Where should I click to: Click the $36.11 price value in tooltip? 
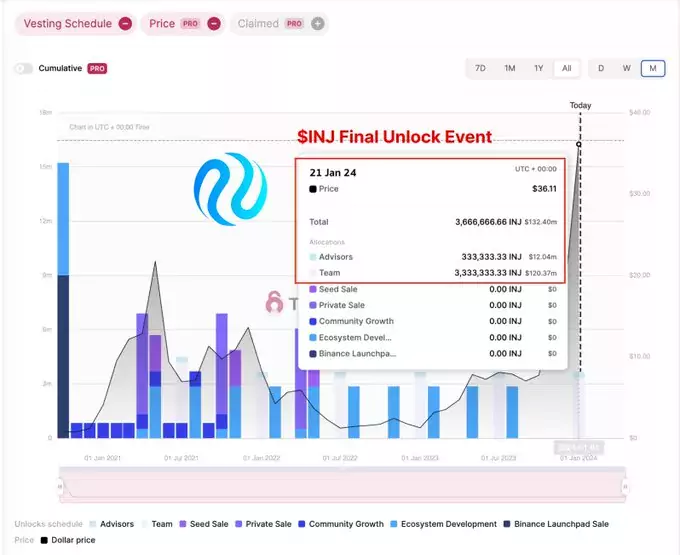point(544,189)
